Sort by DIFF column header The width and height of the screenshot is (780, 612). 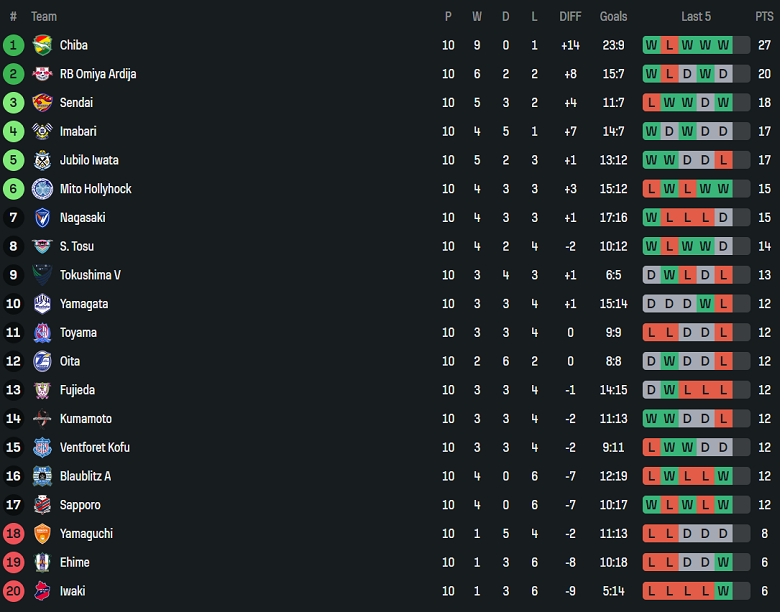[570, 16]
